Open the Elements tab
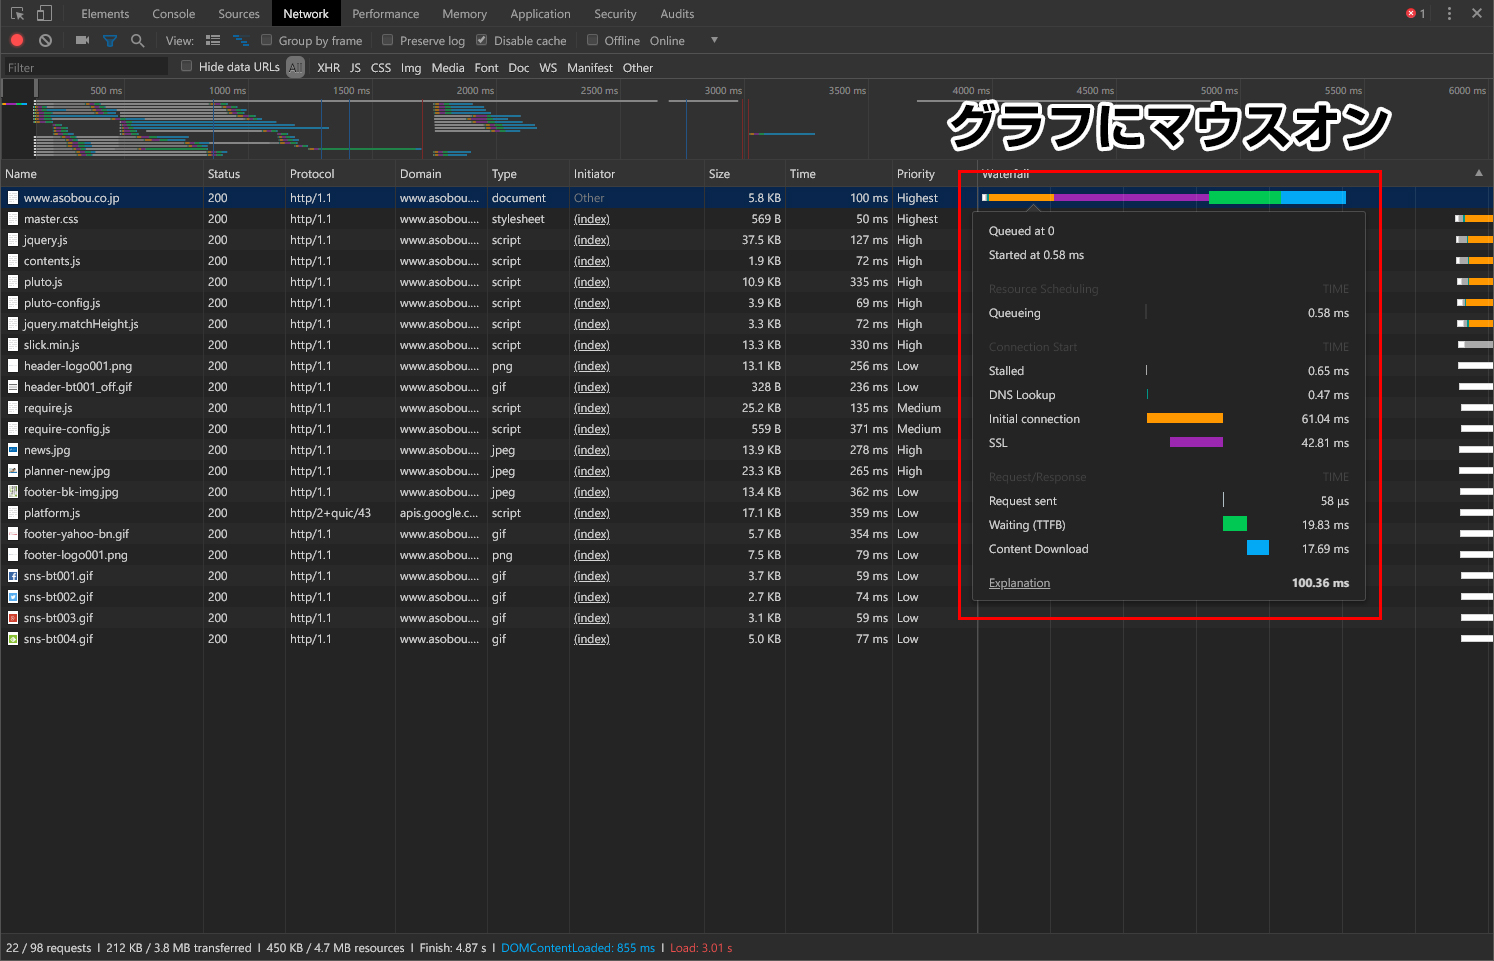1494x961 pixels. (105, 14)
